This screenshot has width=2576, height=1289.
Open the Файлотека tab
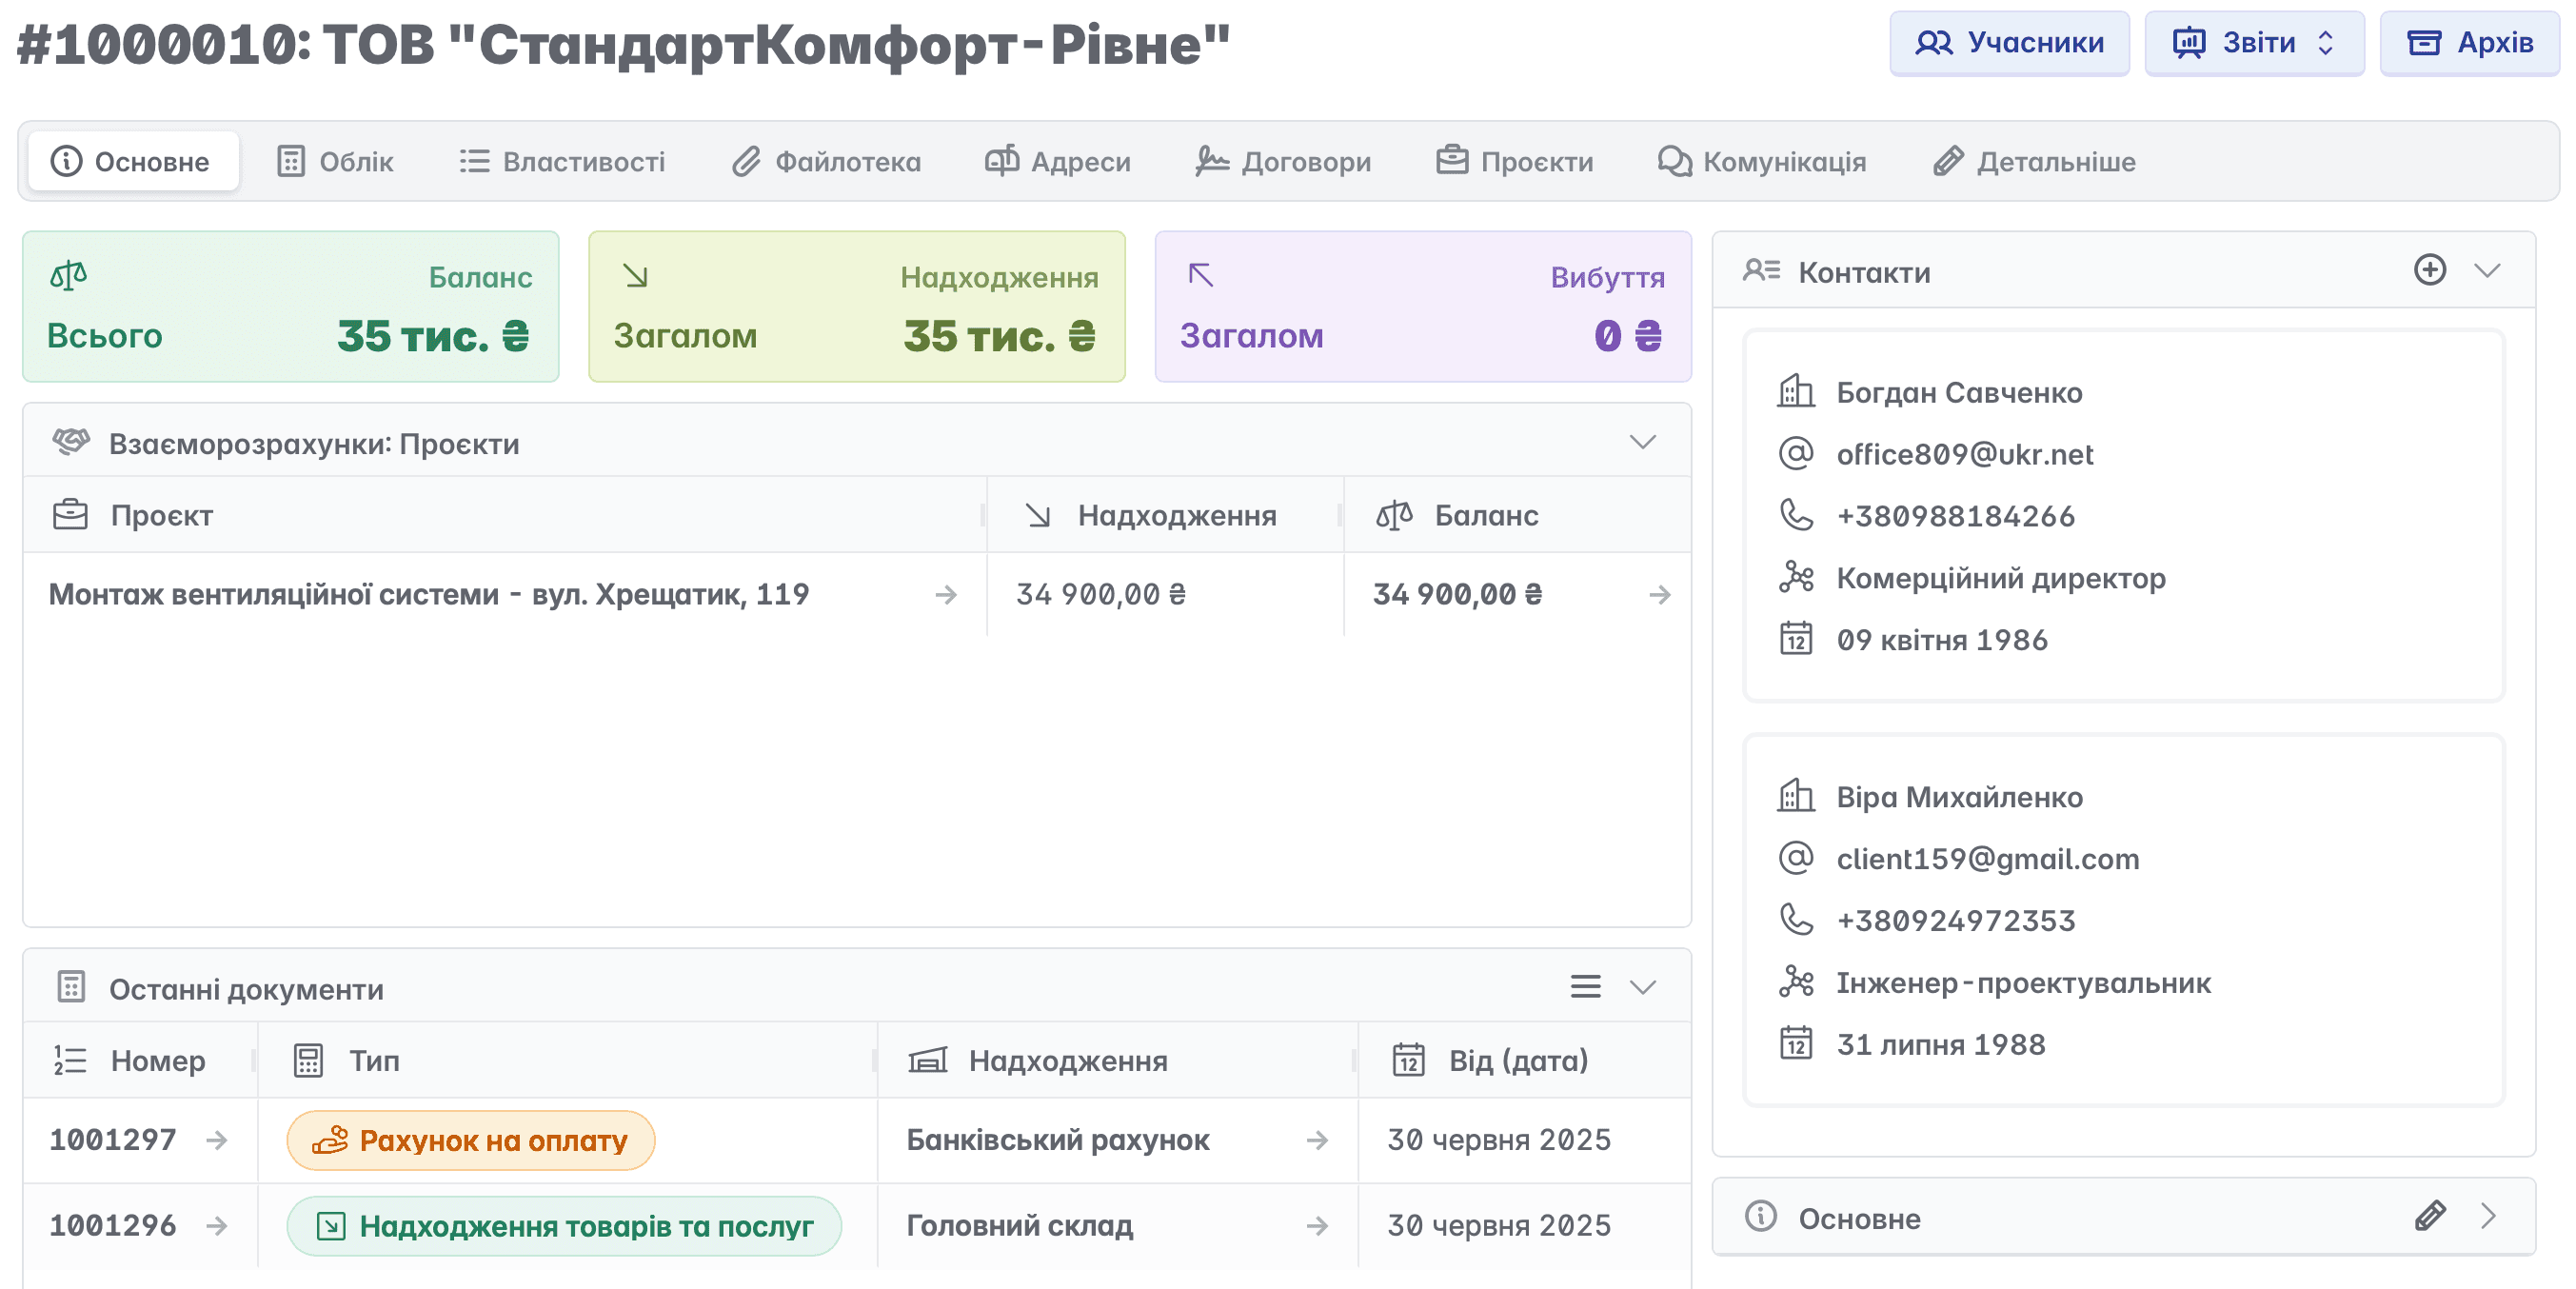tap(826, 161)
